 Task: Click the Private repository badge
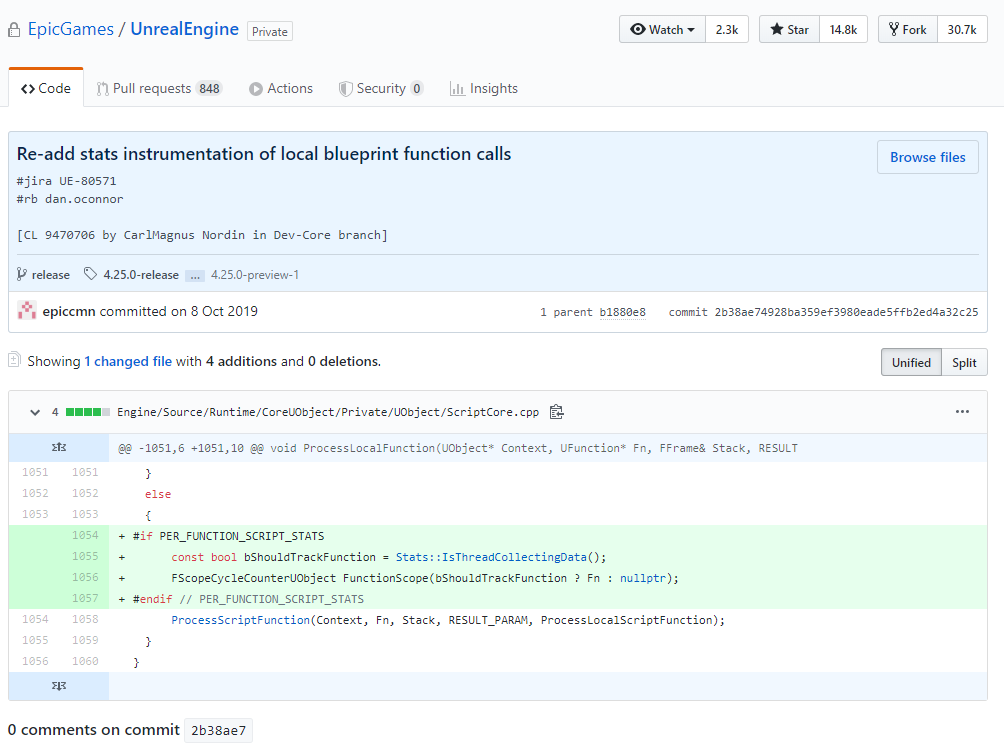[x=270, y=31]
